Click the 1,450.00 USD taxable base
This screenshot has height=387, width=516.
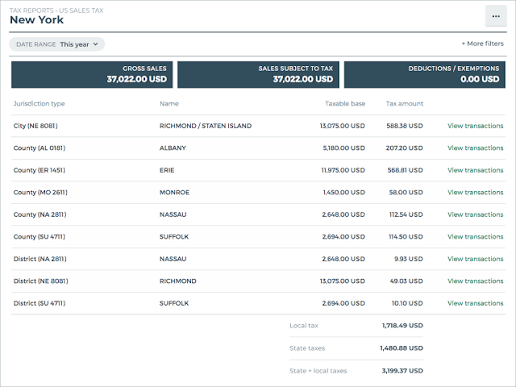tap(344, 192)
